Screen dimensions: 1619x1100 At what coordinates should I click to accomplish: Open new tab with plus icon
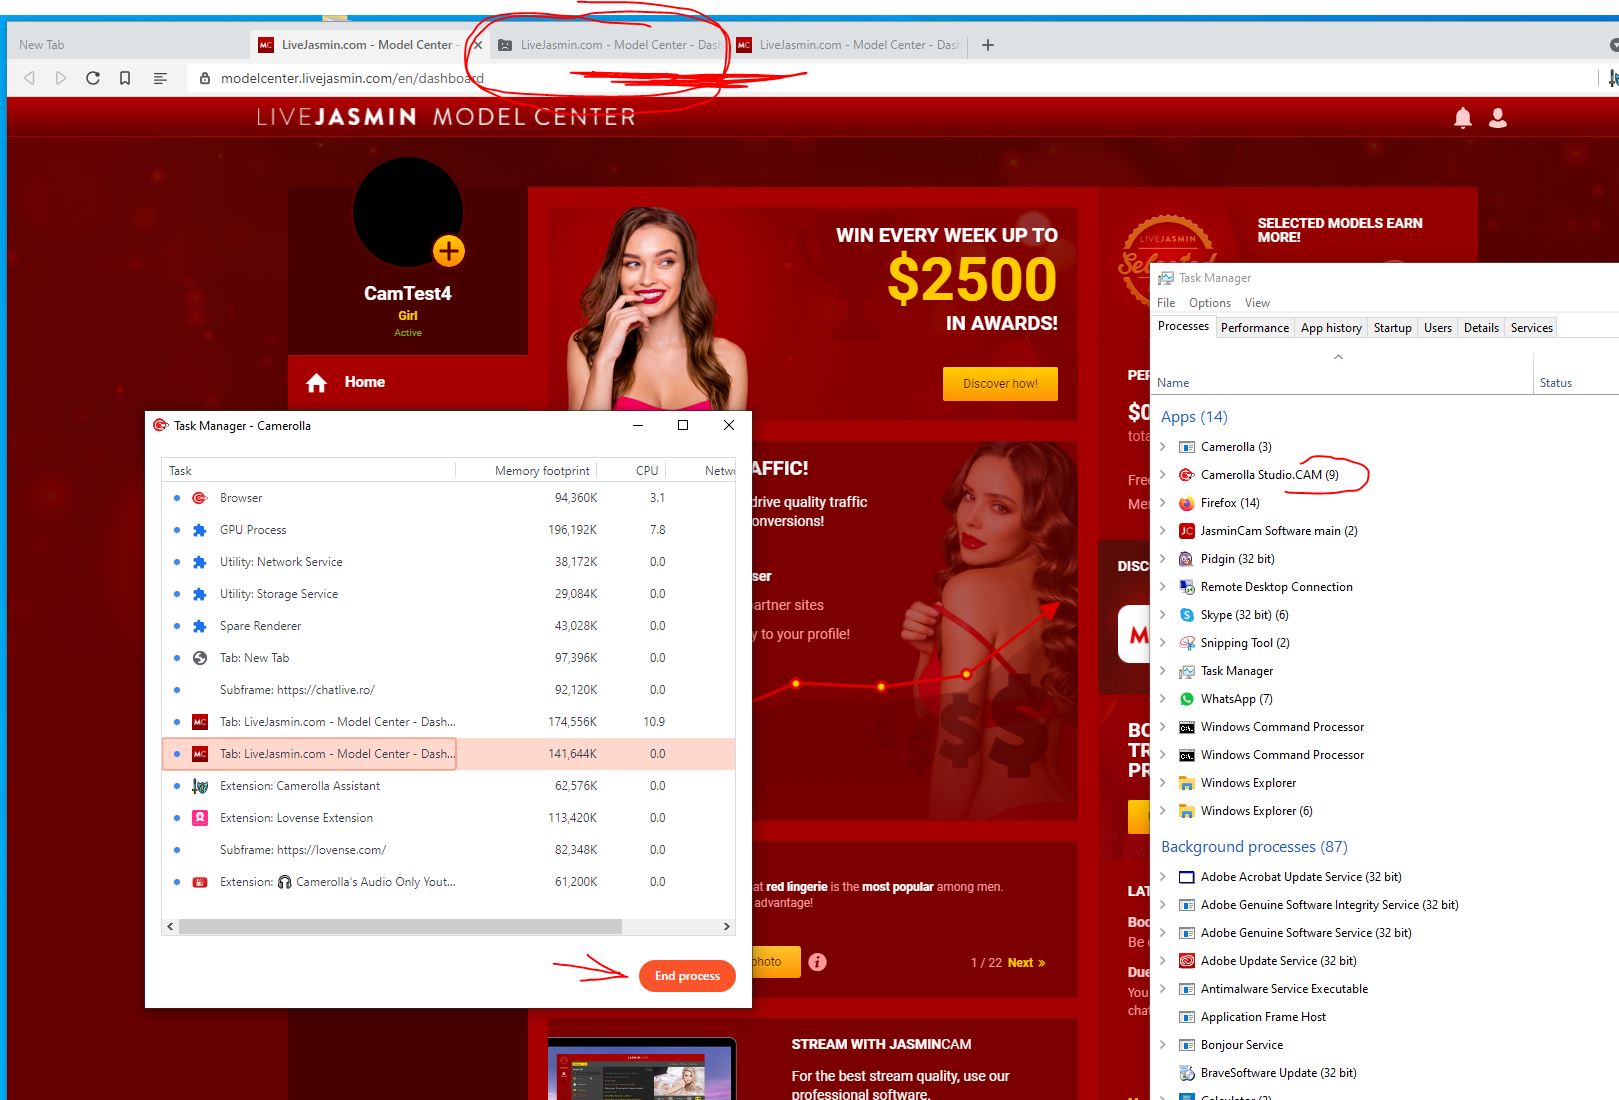click(988, 45)
